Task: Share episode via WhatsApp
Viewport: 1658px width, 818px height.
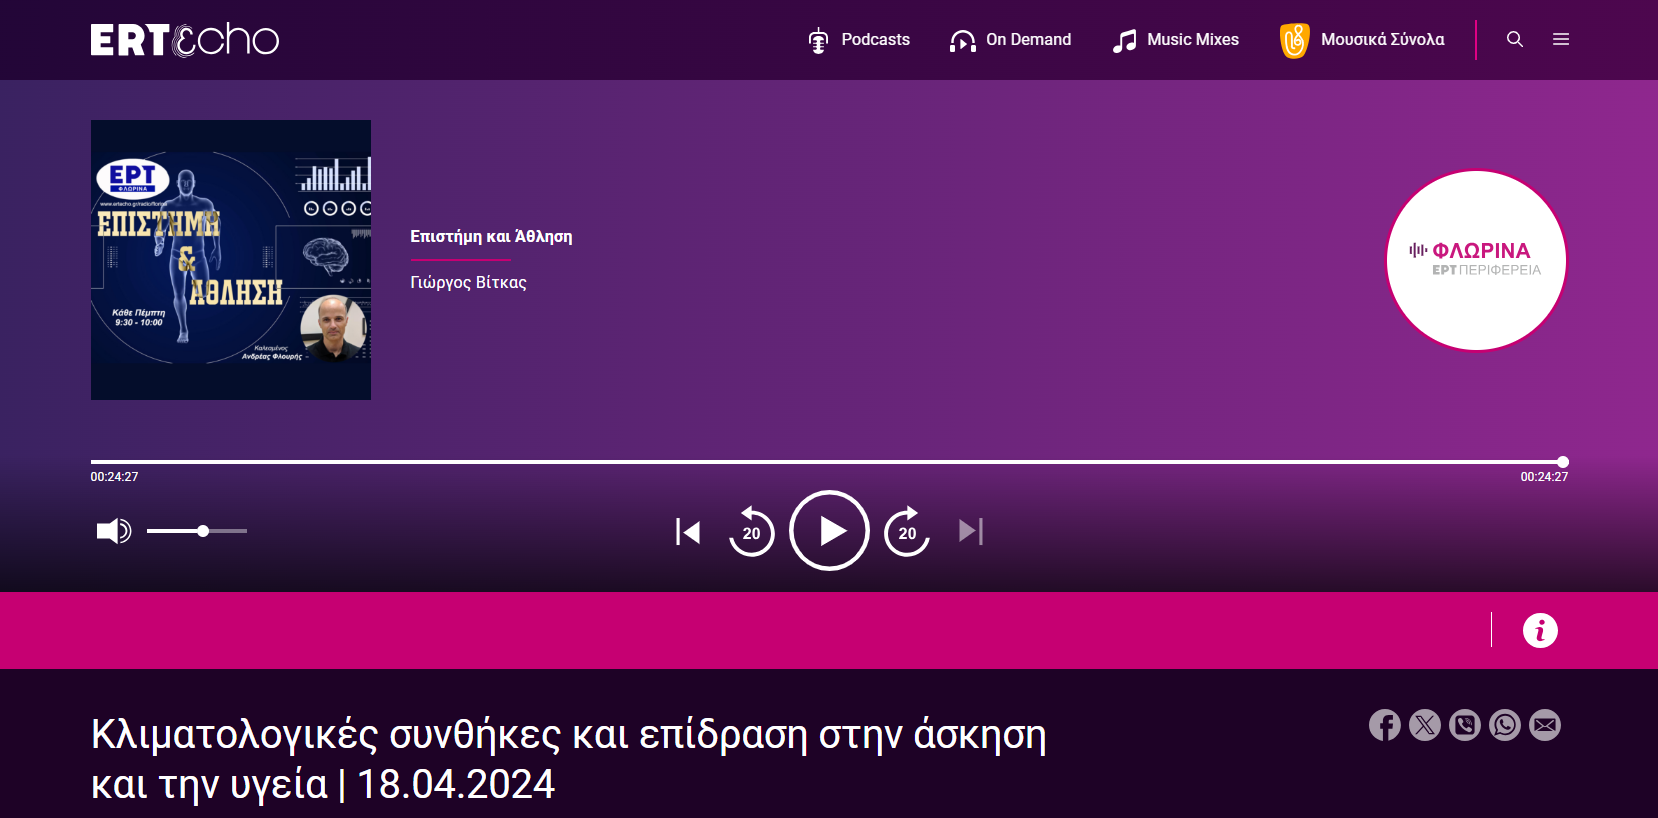Action: [1505, 725]
